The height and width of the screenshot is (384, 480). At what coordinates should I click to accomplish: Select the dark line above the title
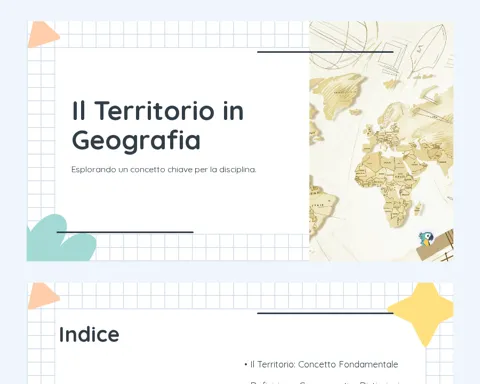325,52
